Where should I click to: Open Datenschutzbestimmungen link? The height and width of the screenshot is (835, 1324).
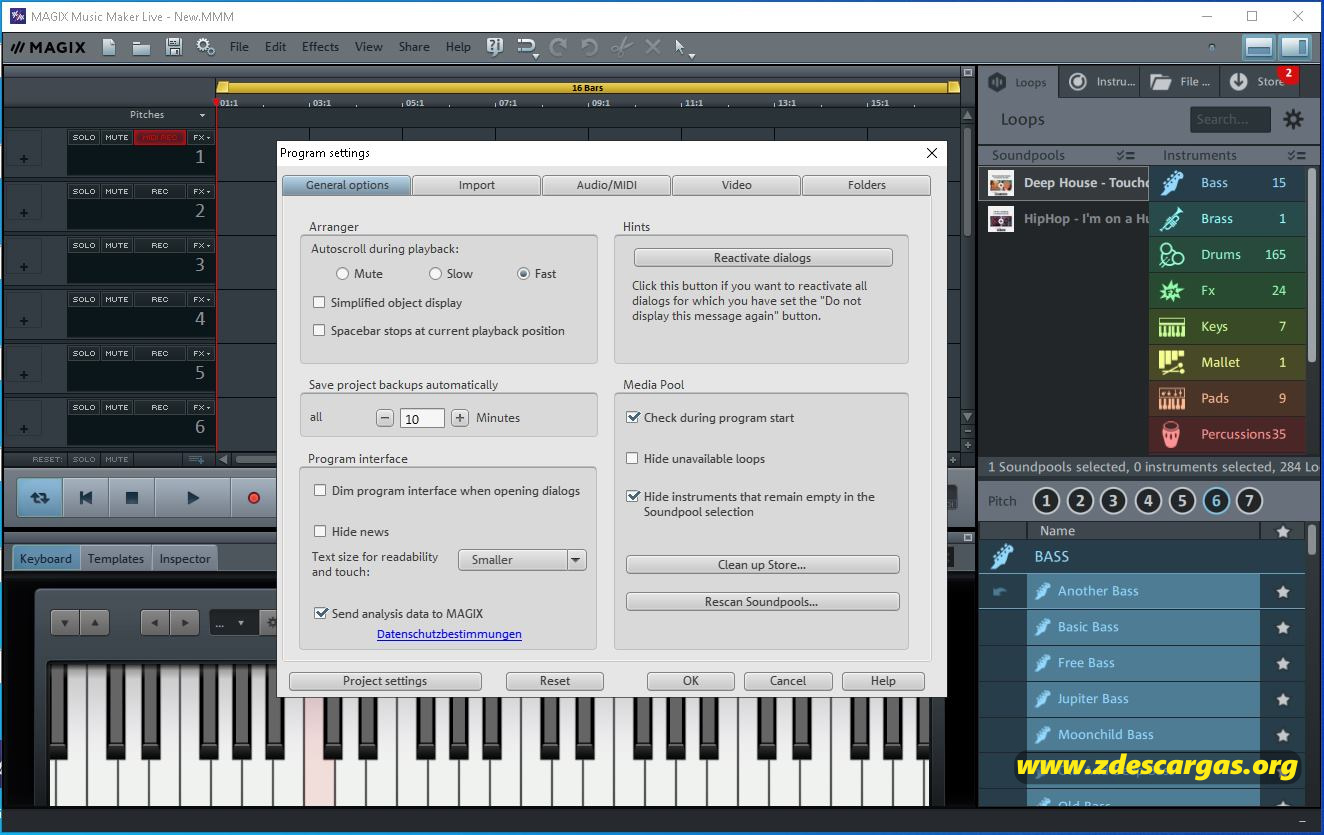click(449, 634)
